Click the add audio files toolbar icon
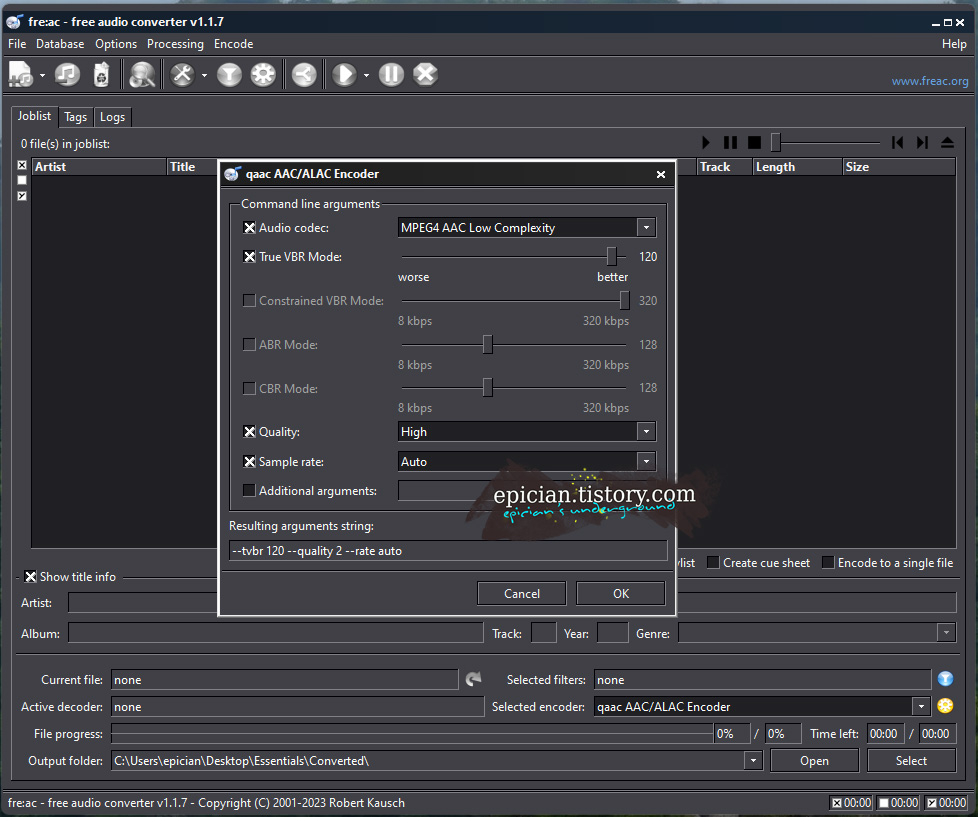 [20, 75]
